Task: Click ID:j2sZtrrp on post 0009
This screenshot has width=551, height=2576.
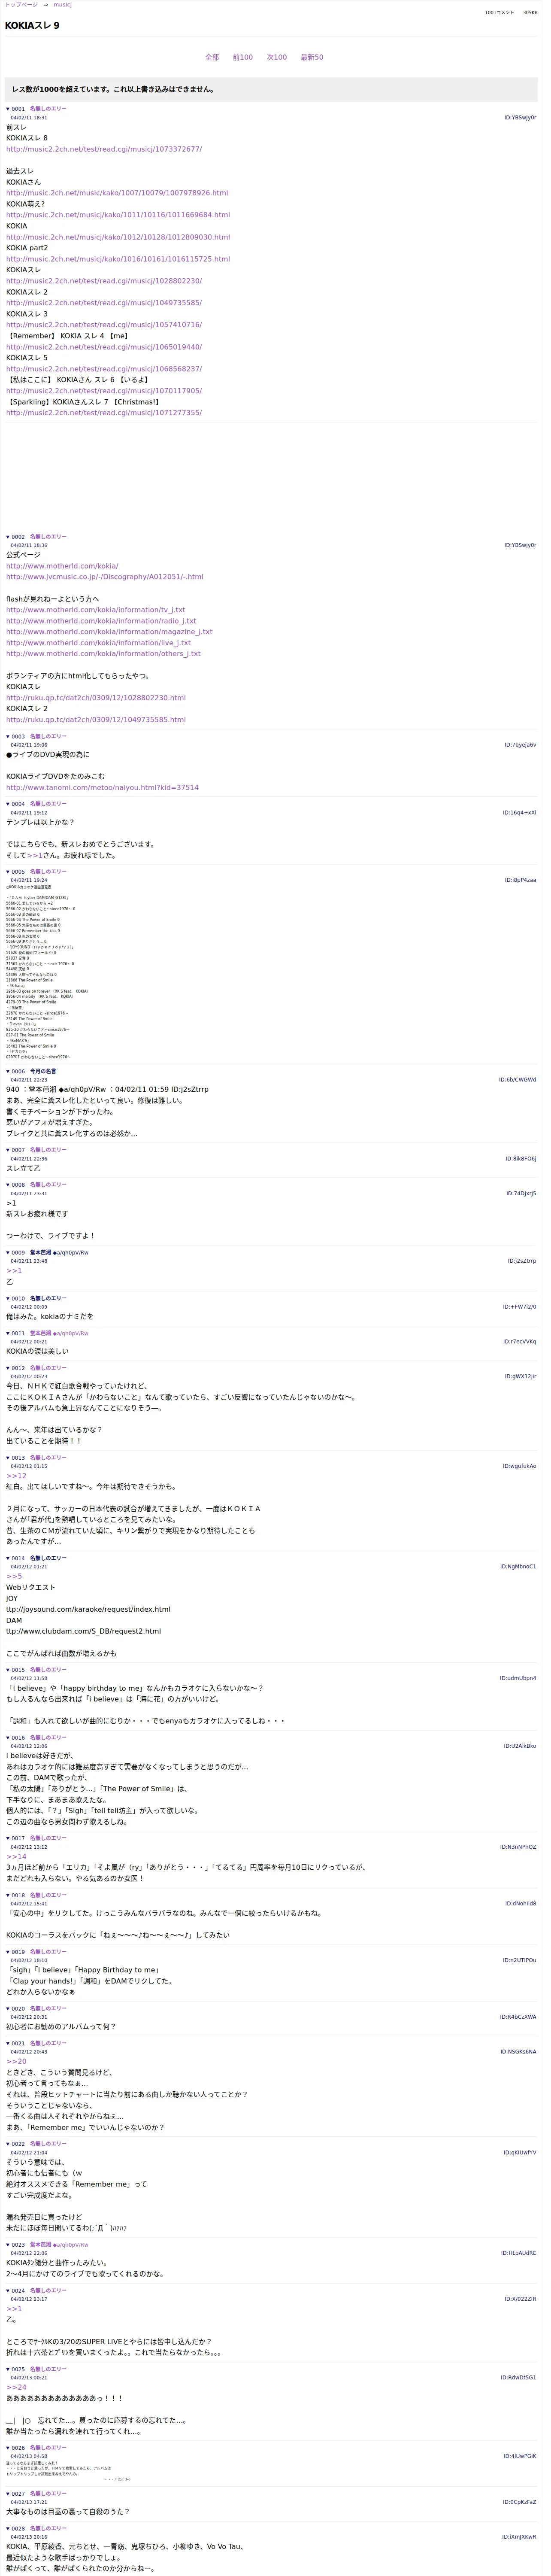Action: [521, 1262]
